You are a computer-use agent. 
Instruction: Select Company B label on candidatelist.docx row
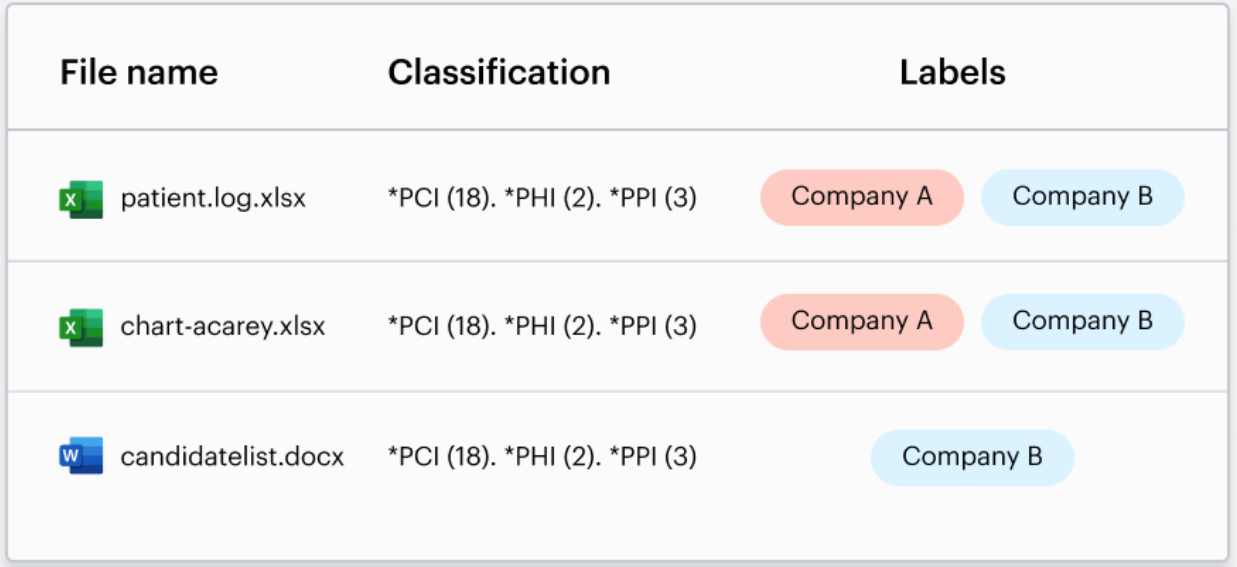(972, 458)
